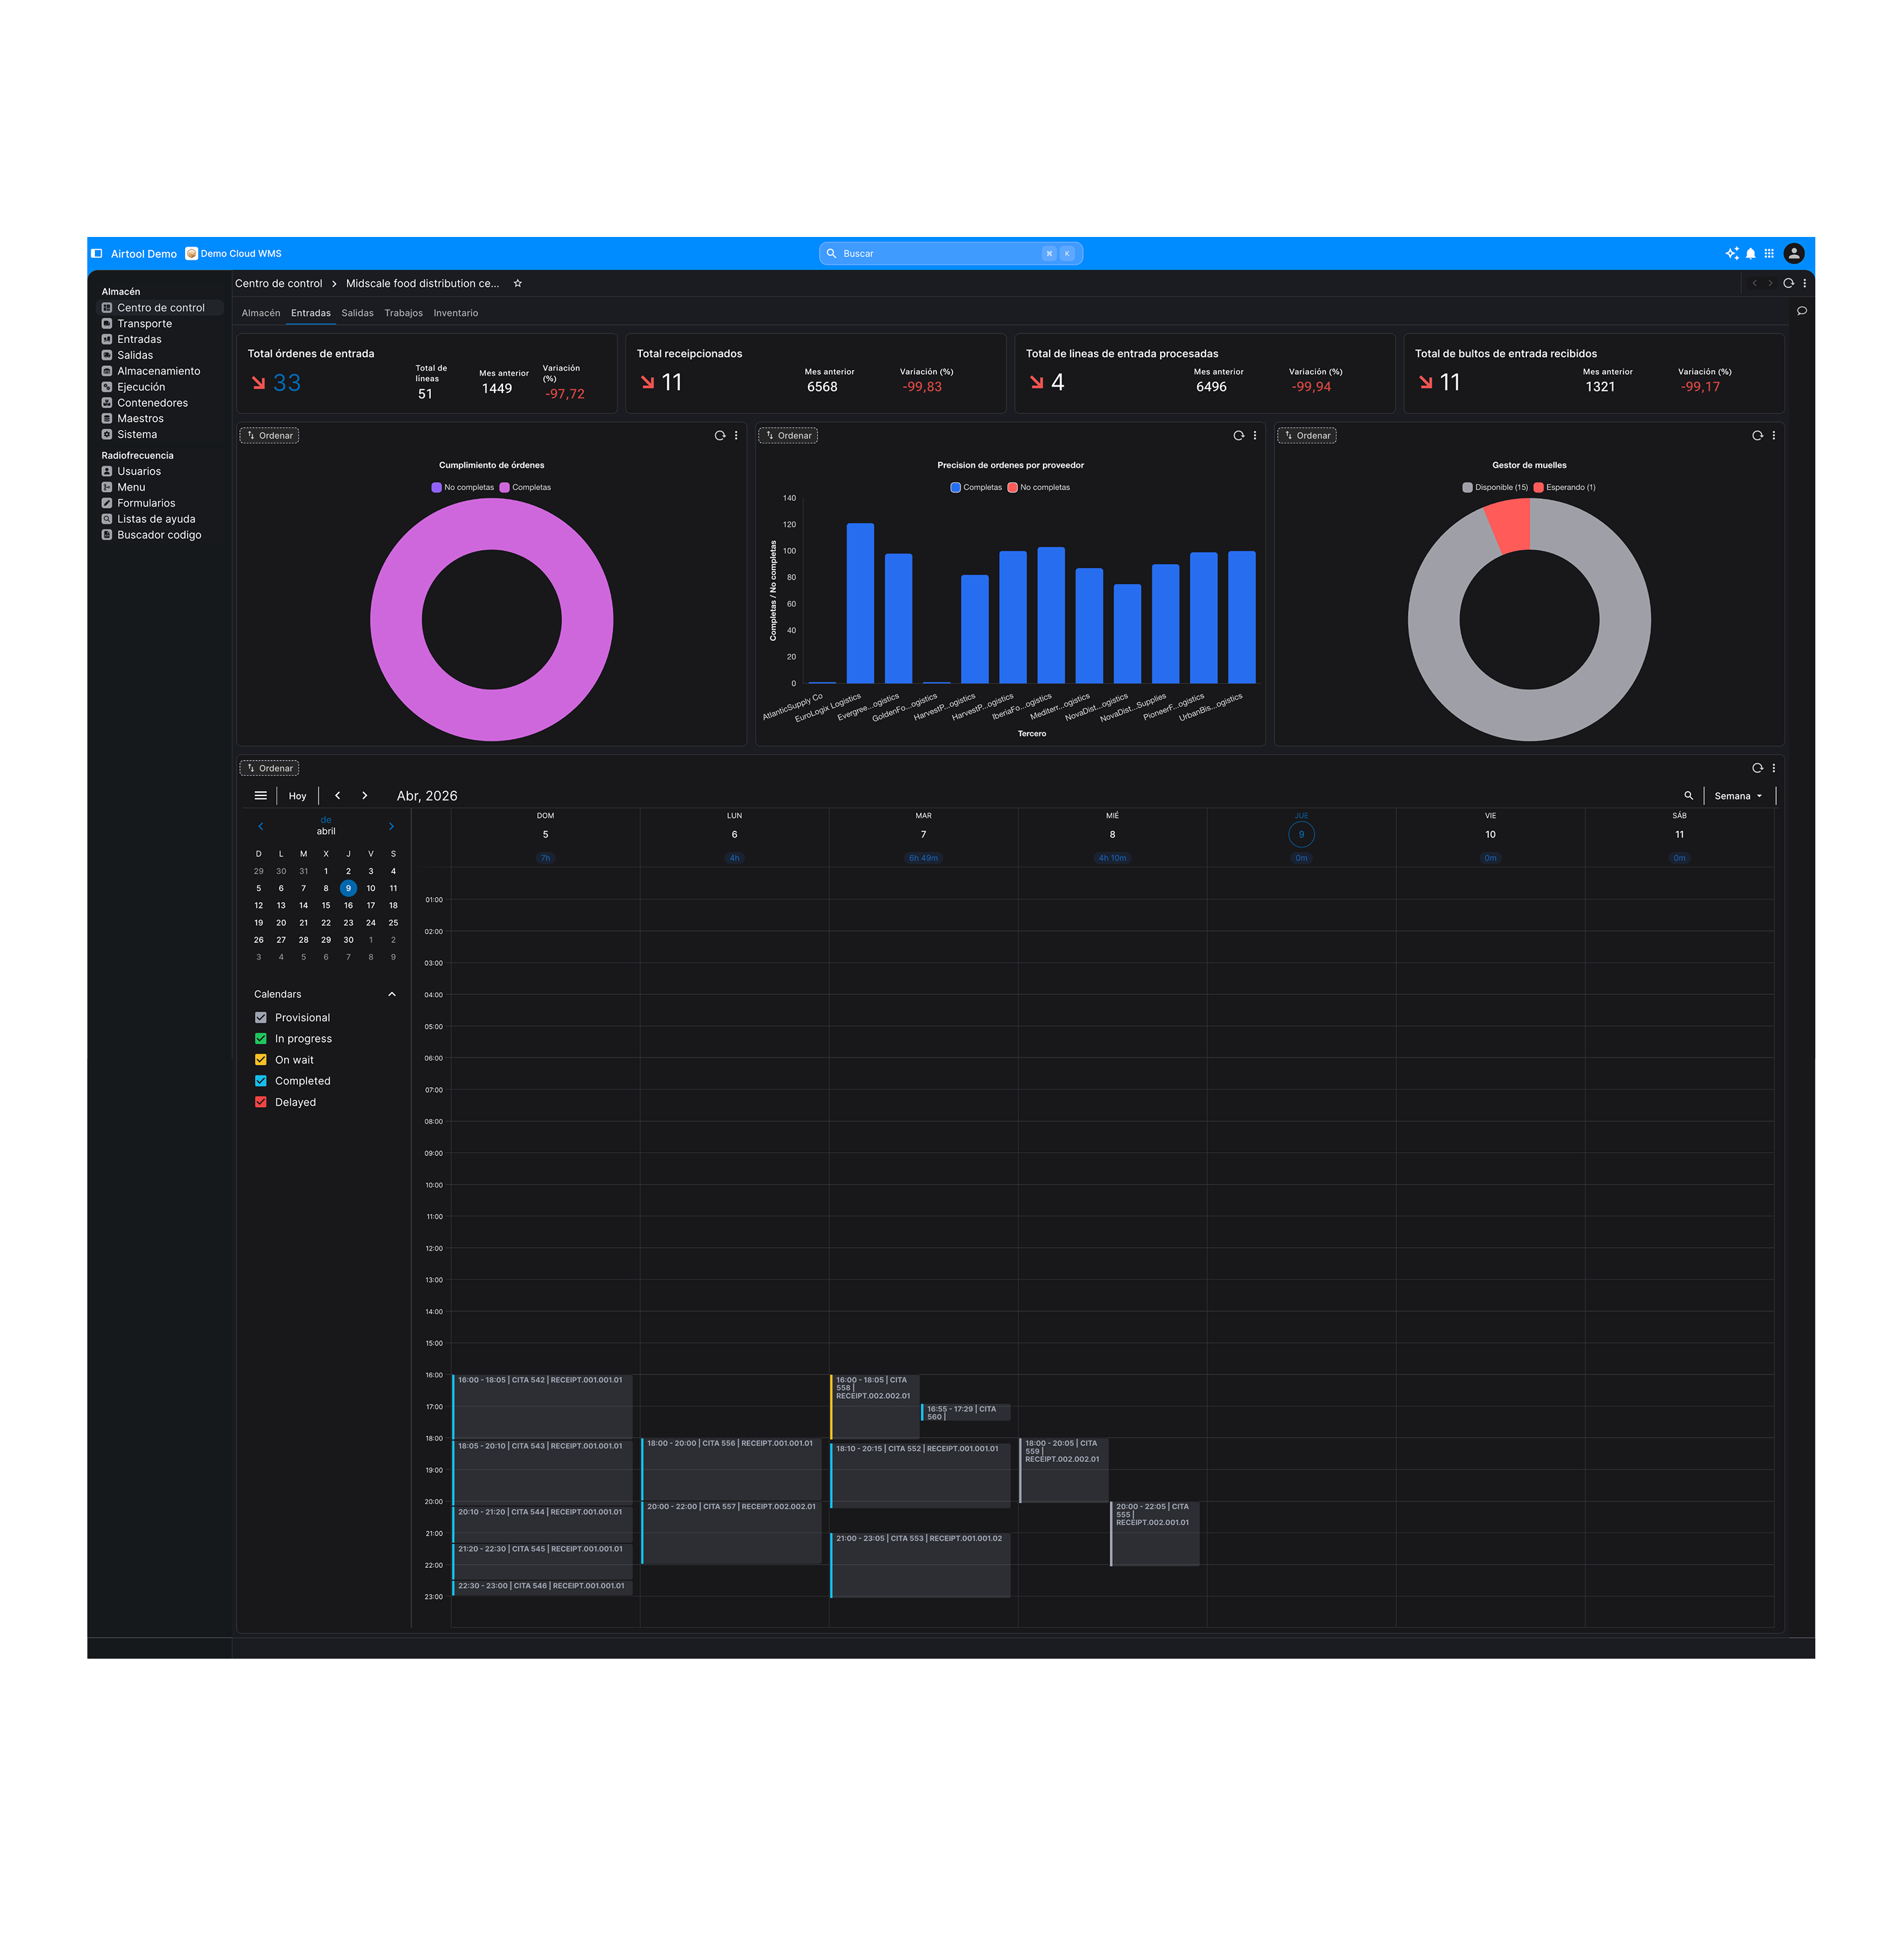Open the Inventario tab
Image resolution: width=1904 pixels, height=1940 pixels.
point(455,314)
